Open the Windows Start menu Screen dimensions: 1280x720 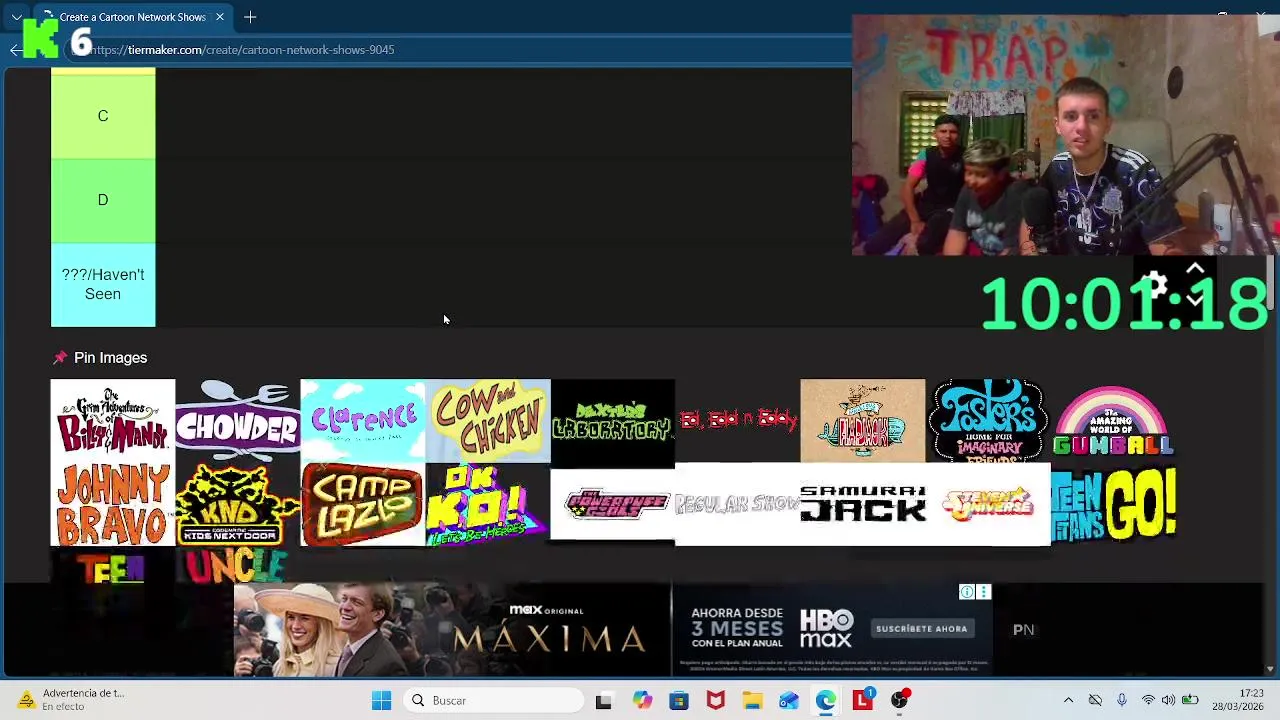point(381,701)
